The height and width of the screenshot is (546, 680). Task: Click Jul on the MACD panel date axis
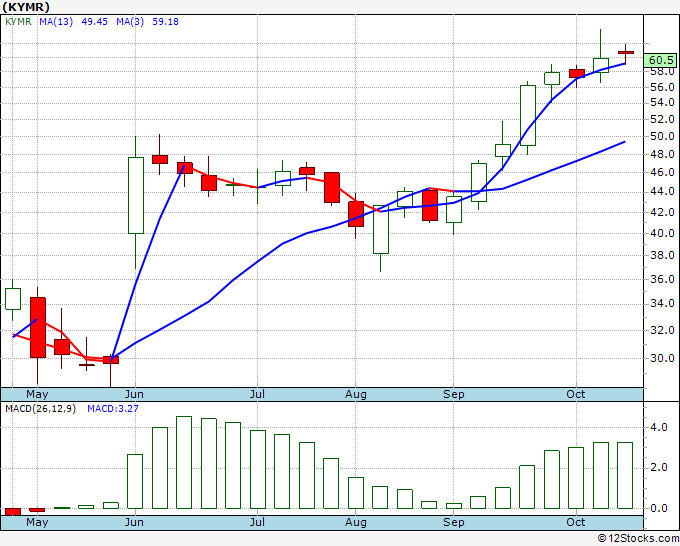tap(257, 522)
